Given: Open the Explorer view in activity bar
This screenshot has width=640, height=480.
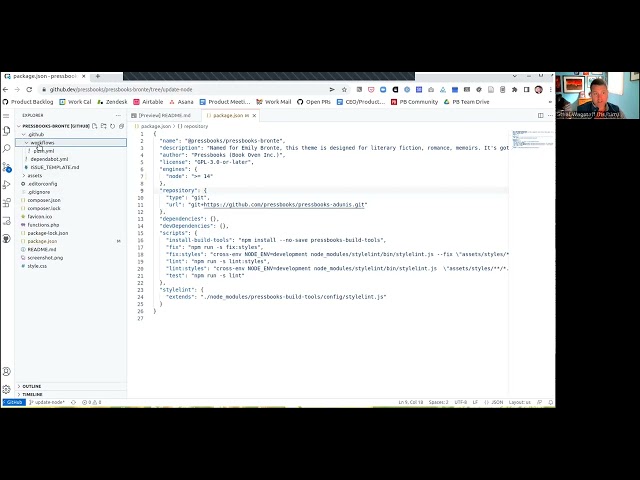Looking at the screenshot, I should pyautogui.click(x=7, y=131).
